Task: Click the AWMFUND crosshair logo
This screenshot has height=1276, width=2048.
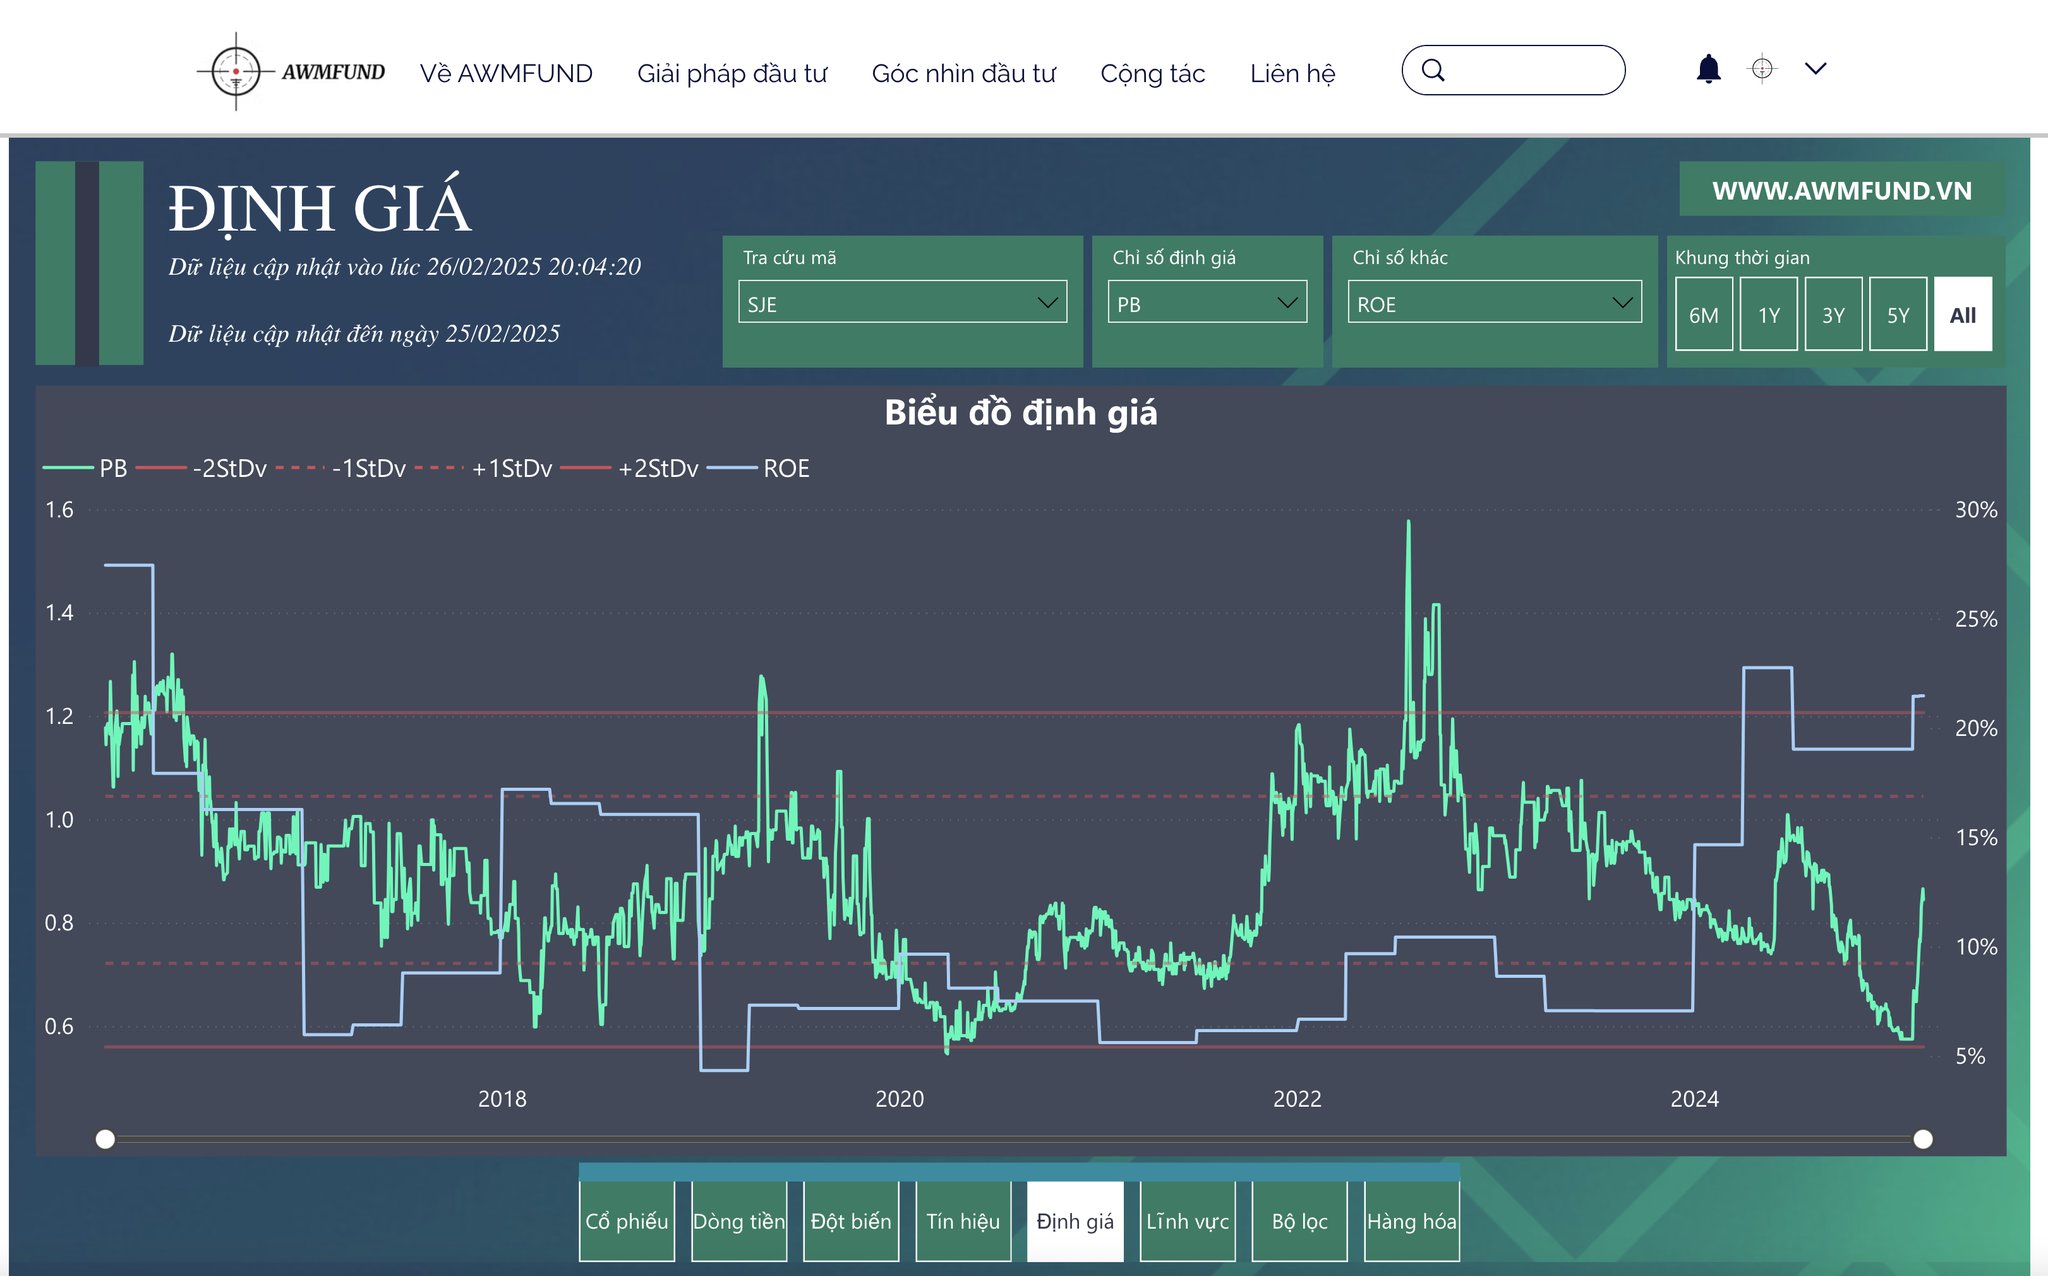Action: tap(236, 72)
